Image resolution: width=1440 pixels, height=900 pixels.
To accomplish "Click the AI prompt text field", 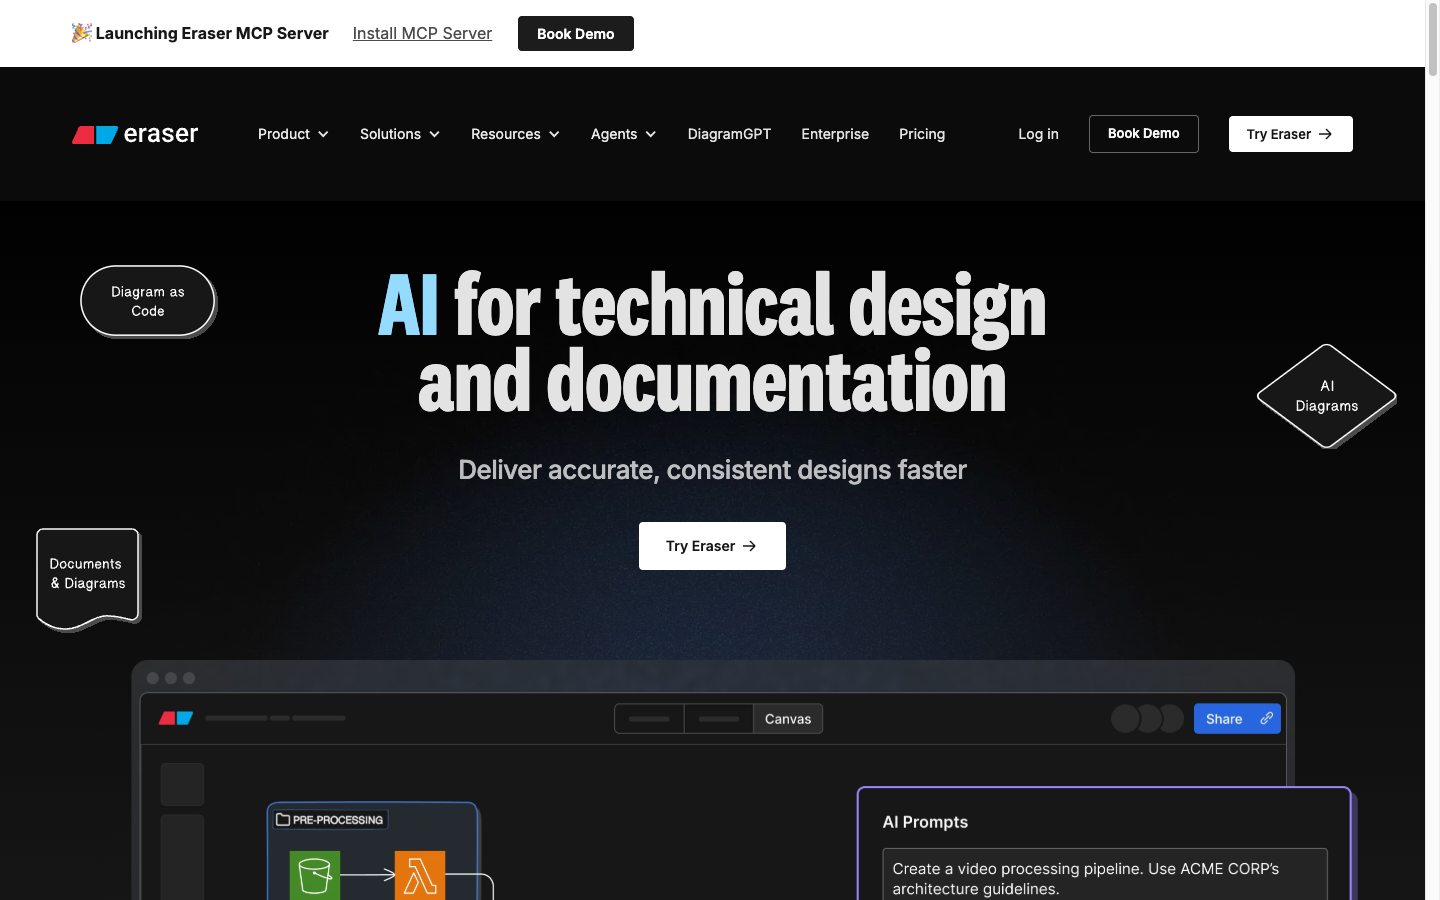I will pyautogui.click(x=1105, y=875).
